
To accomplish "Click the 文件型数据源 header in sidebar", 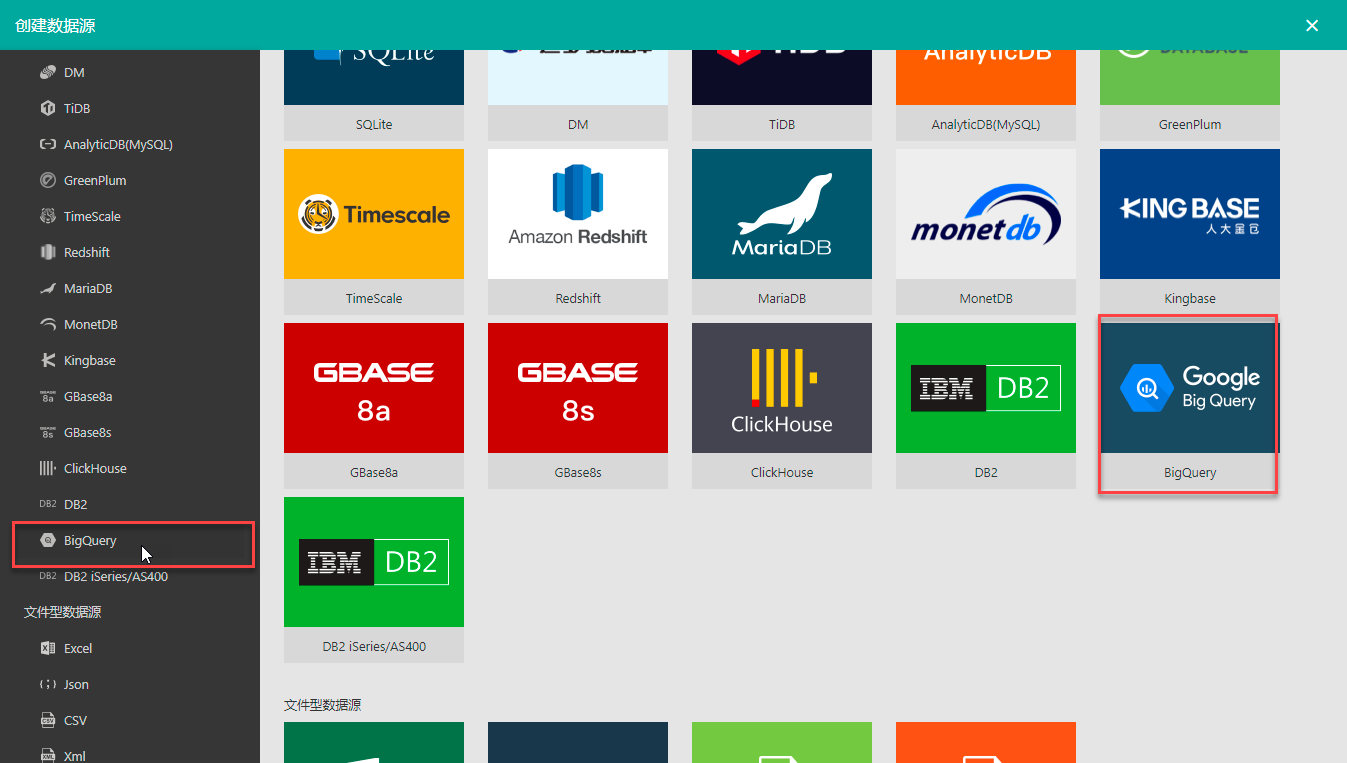I will coord(62,612).
